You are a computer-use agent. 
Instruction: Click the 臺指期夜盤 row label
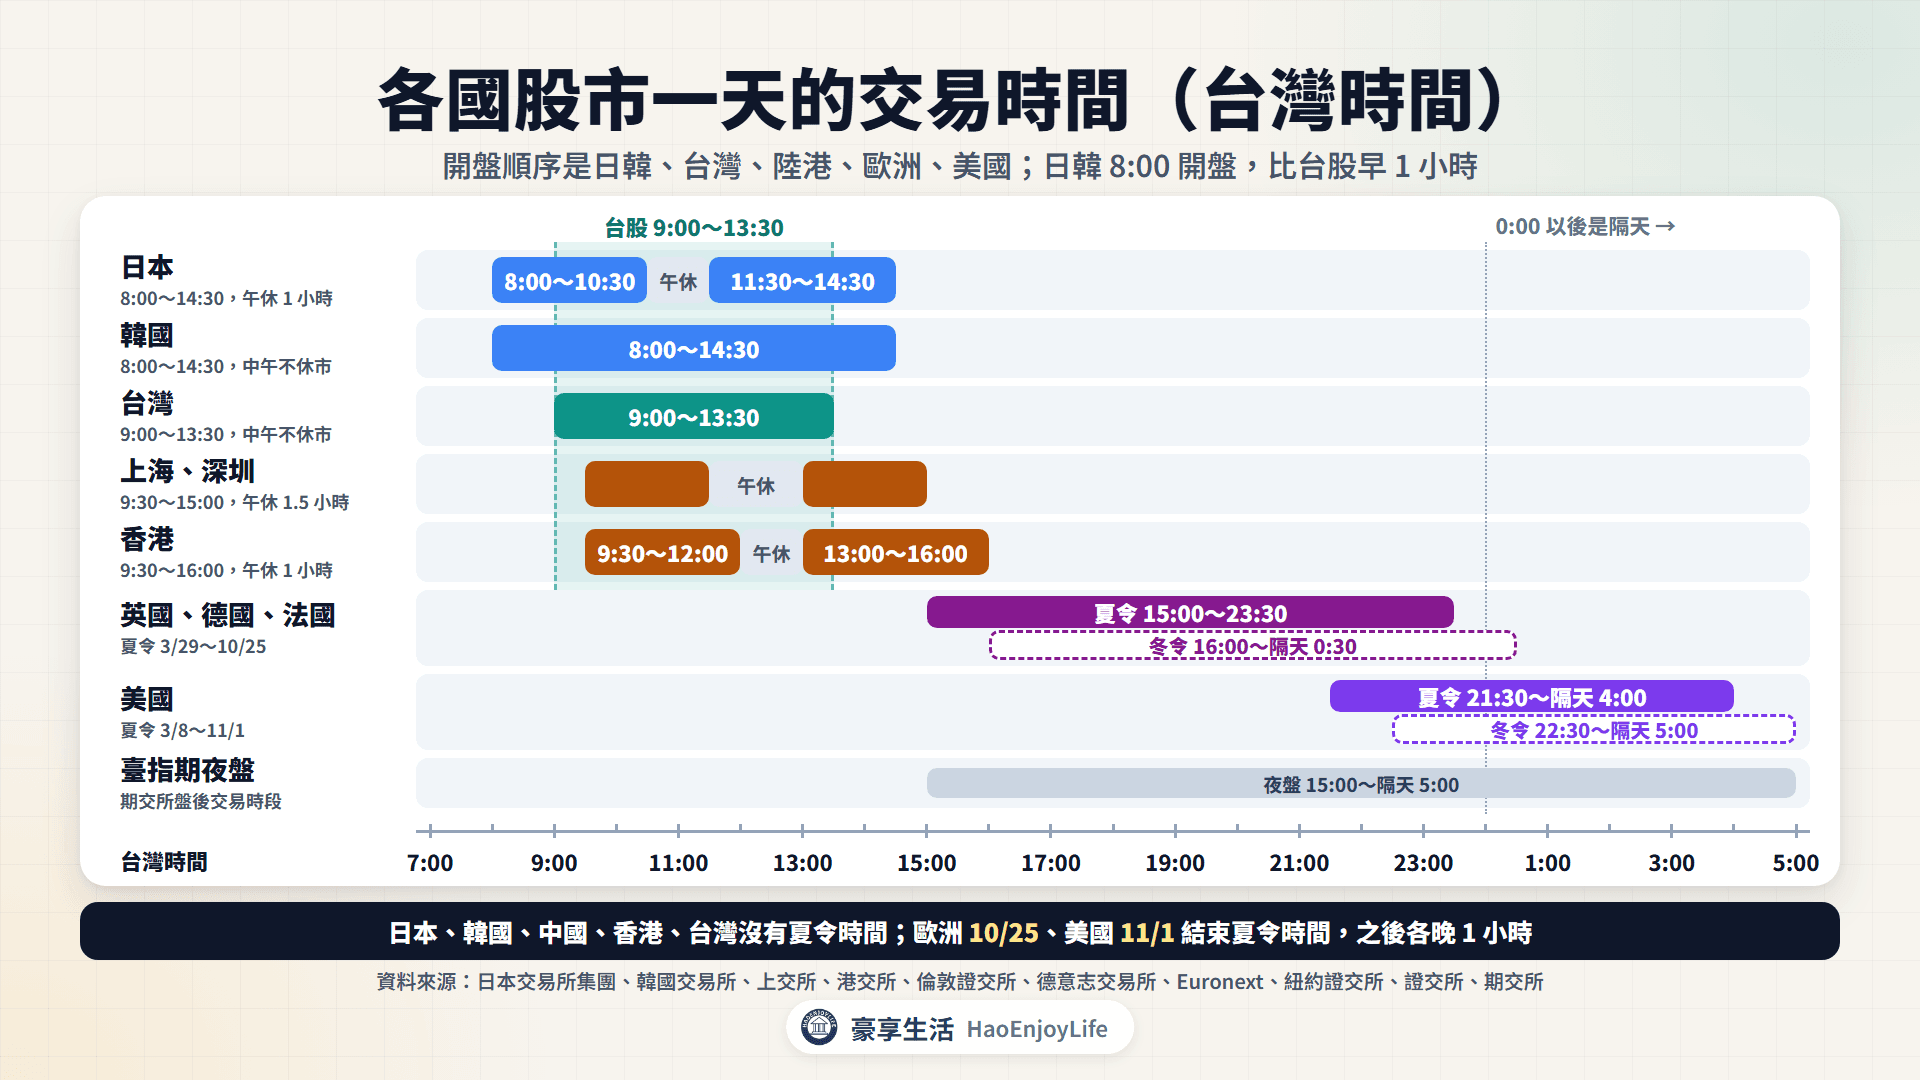(188, 770)
